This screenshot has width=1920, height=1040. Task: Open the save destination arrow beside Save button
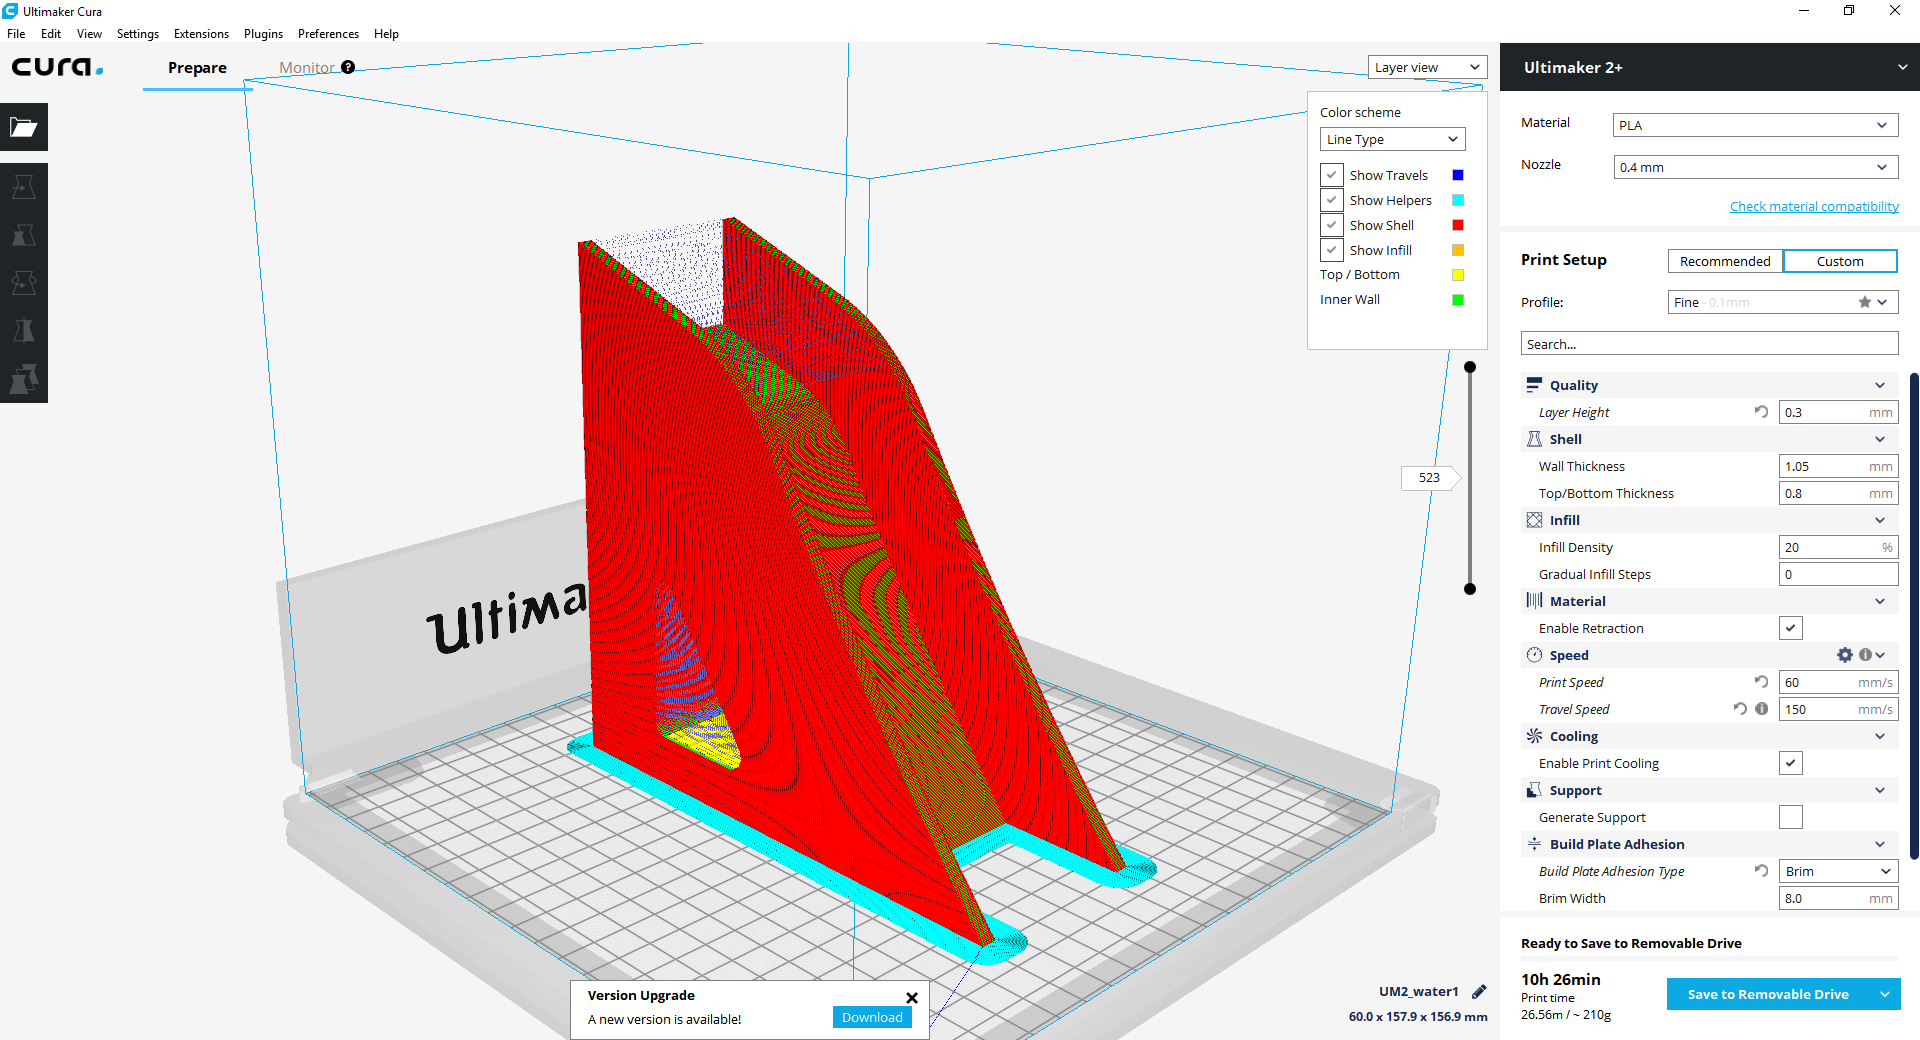pyautogui.click(x=1885, y=994)
